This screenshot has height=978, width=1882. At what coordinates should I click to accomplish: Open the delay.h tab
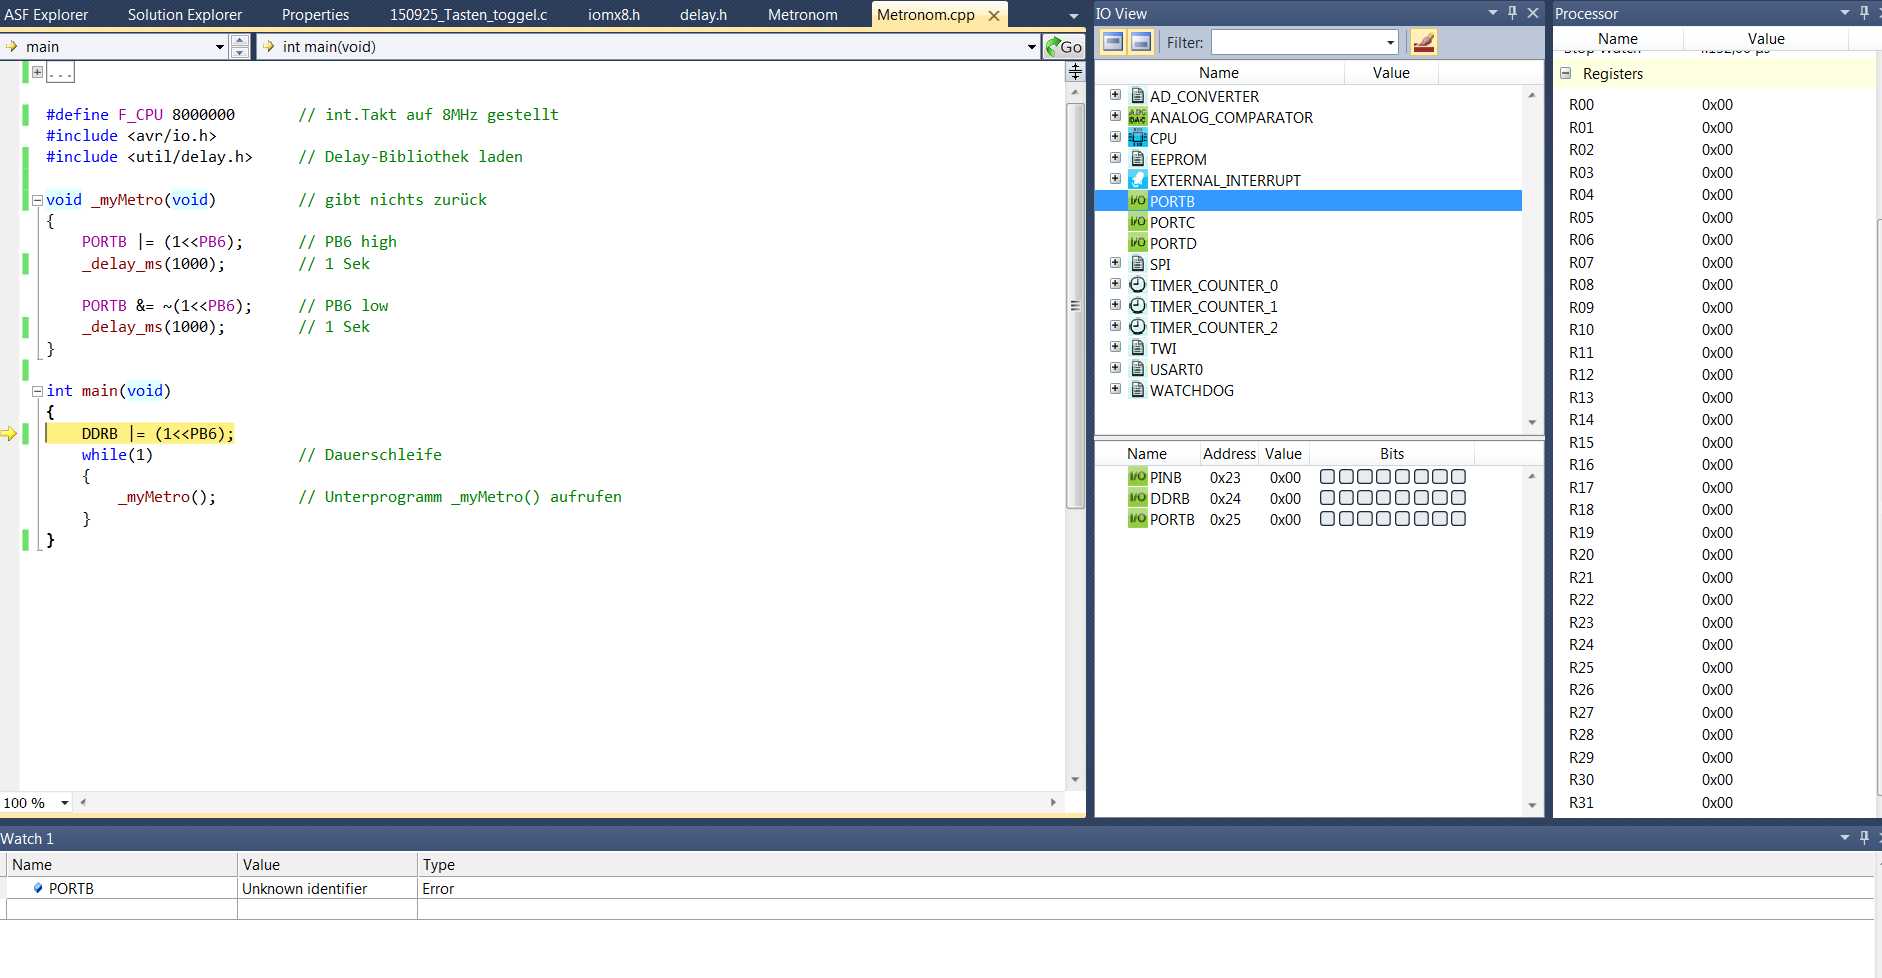pyautogui.click(x=703, y=14)
